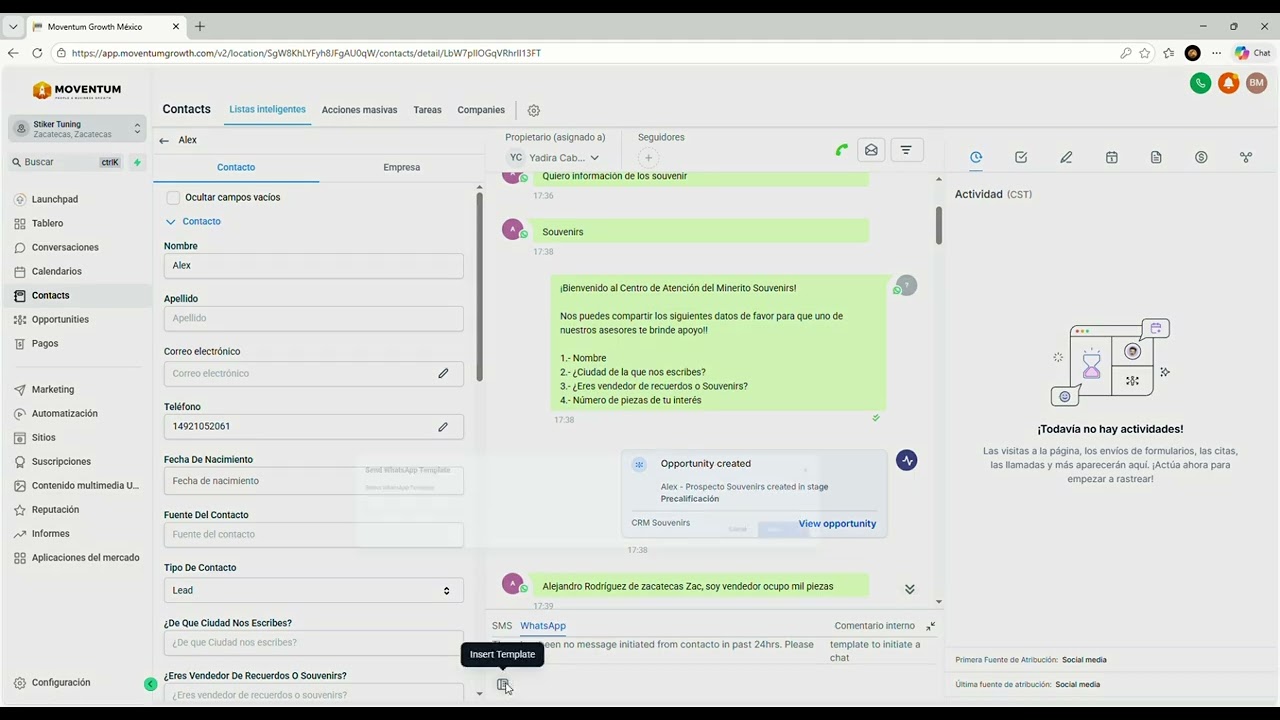1280x720 pixels.
Task: Select the Empresa detail tab
Action: [x=401, y=167]
